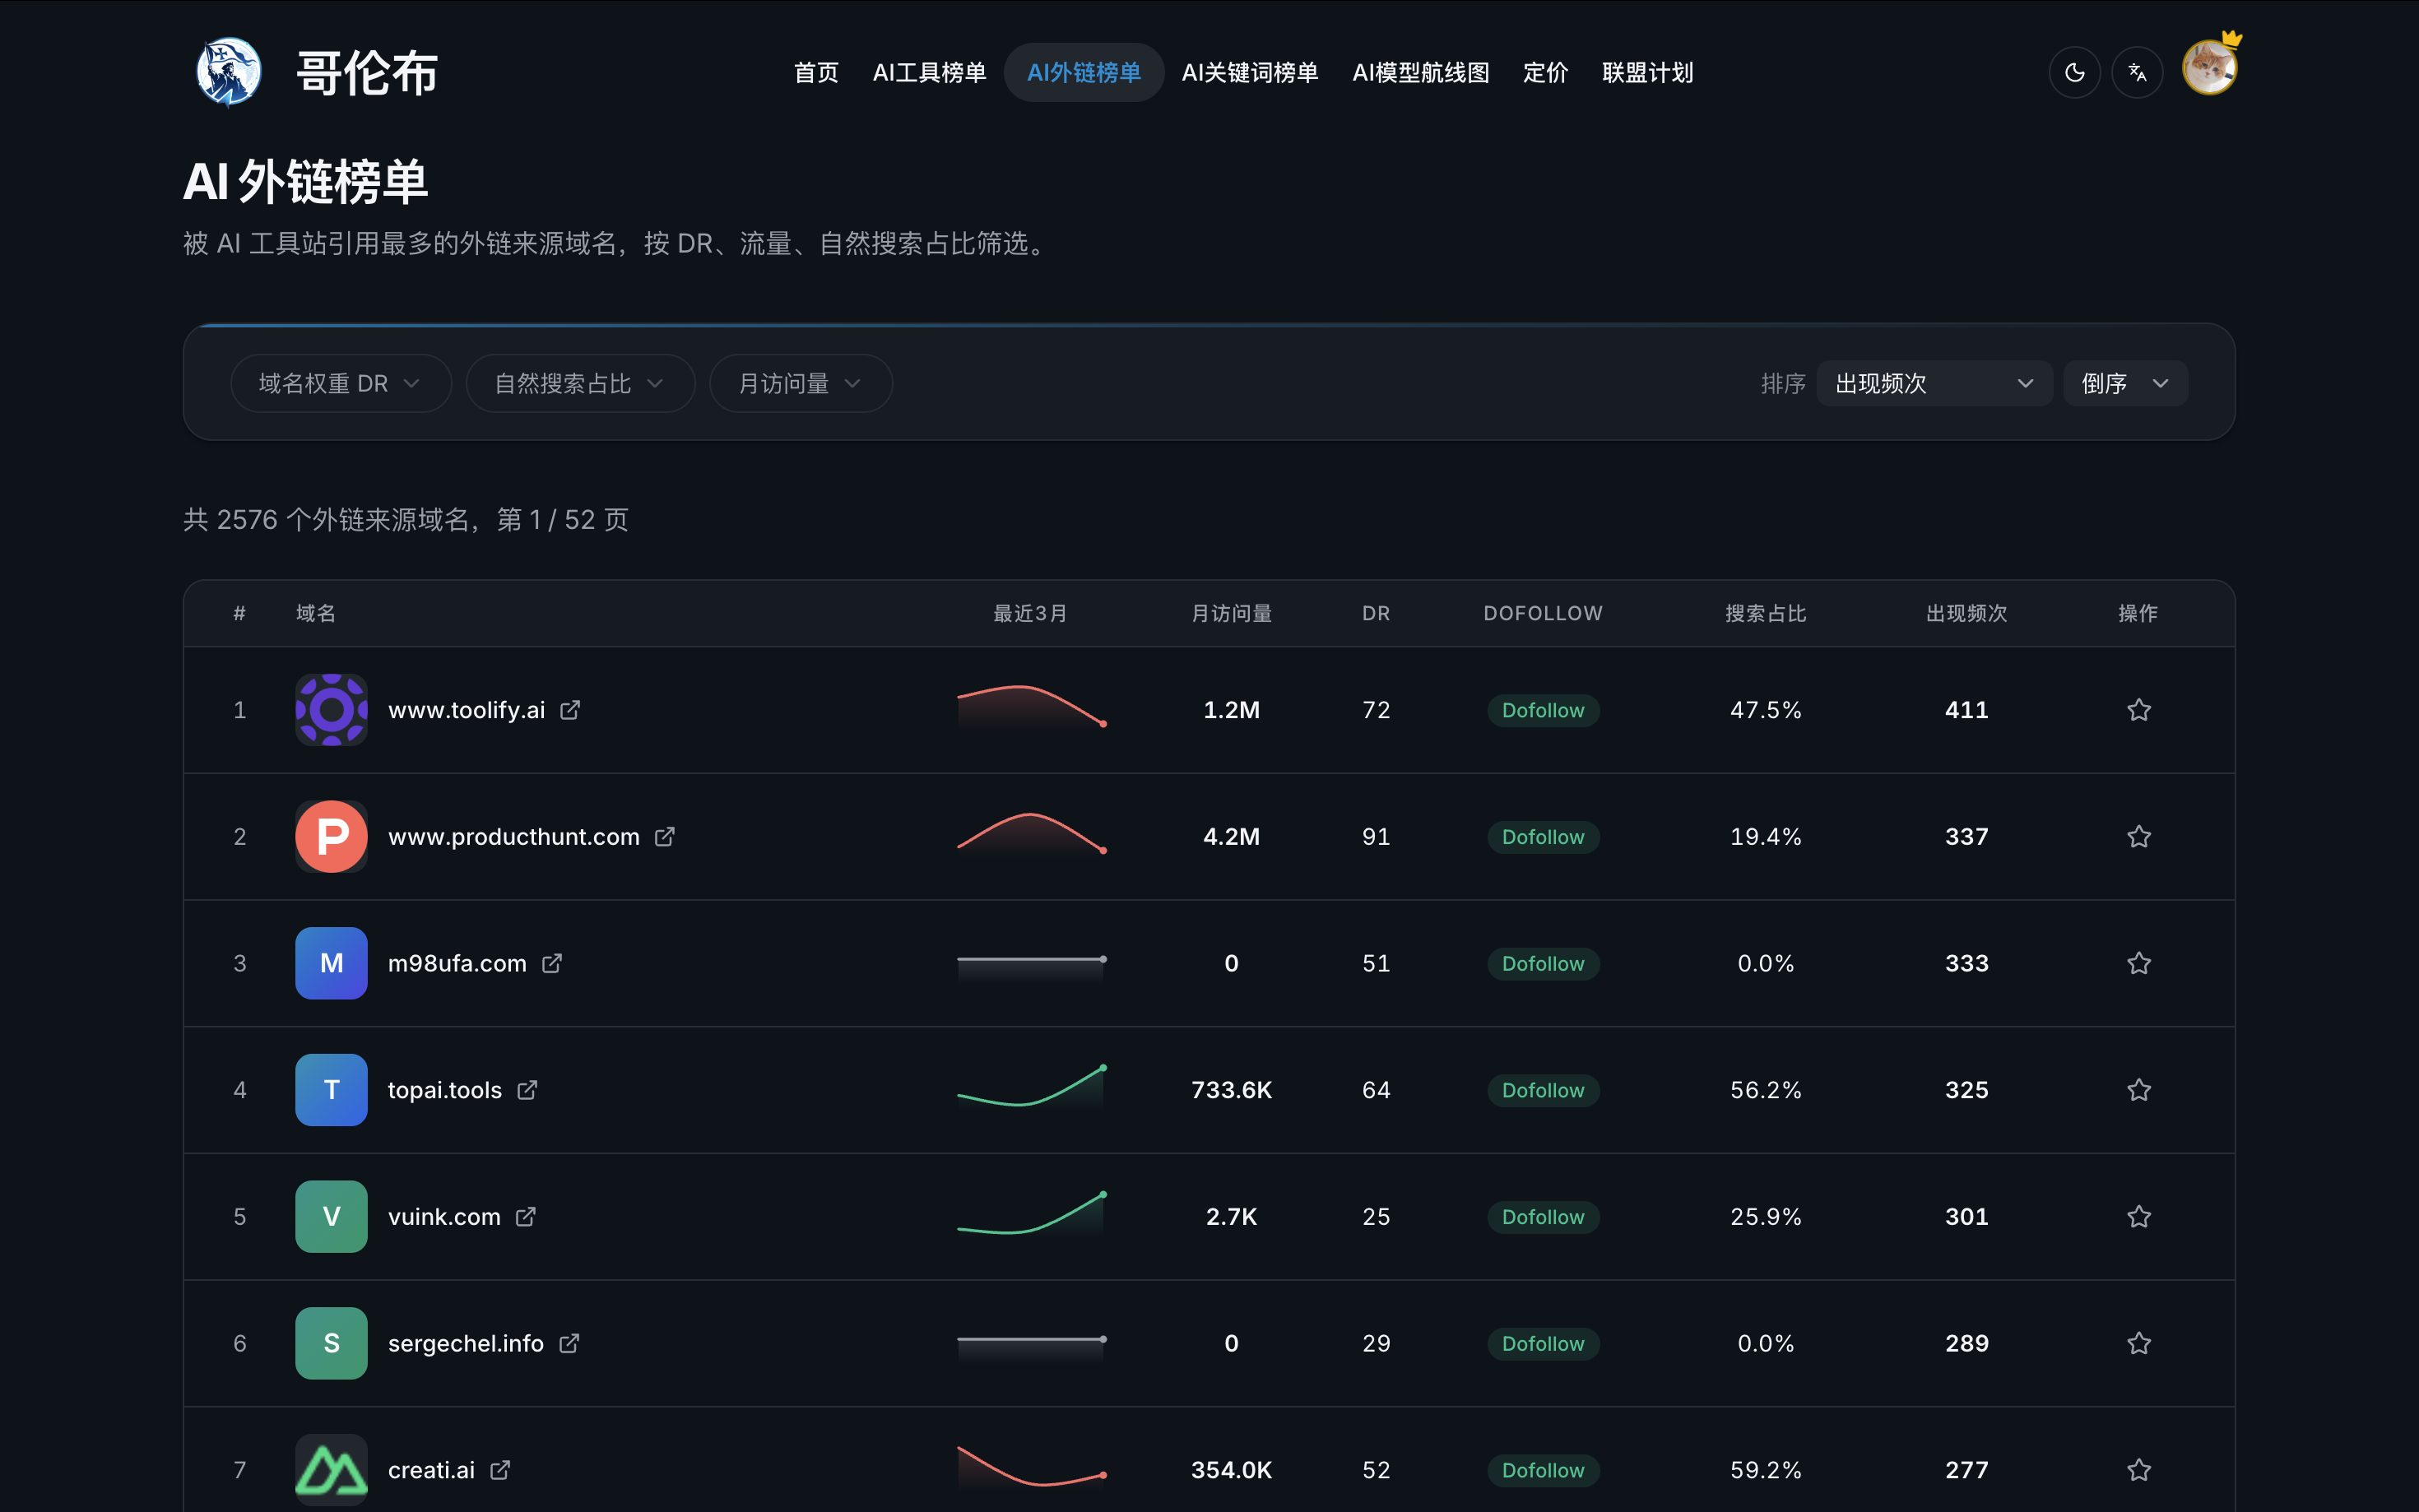The image size is (2419, 1512).
Task: Click the 出现频次 column header
Action: (x=1966, y=613)
